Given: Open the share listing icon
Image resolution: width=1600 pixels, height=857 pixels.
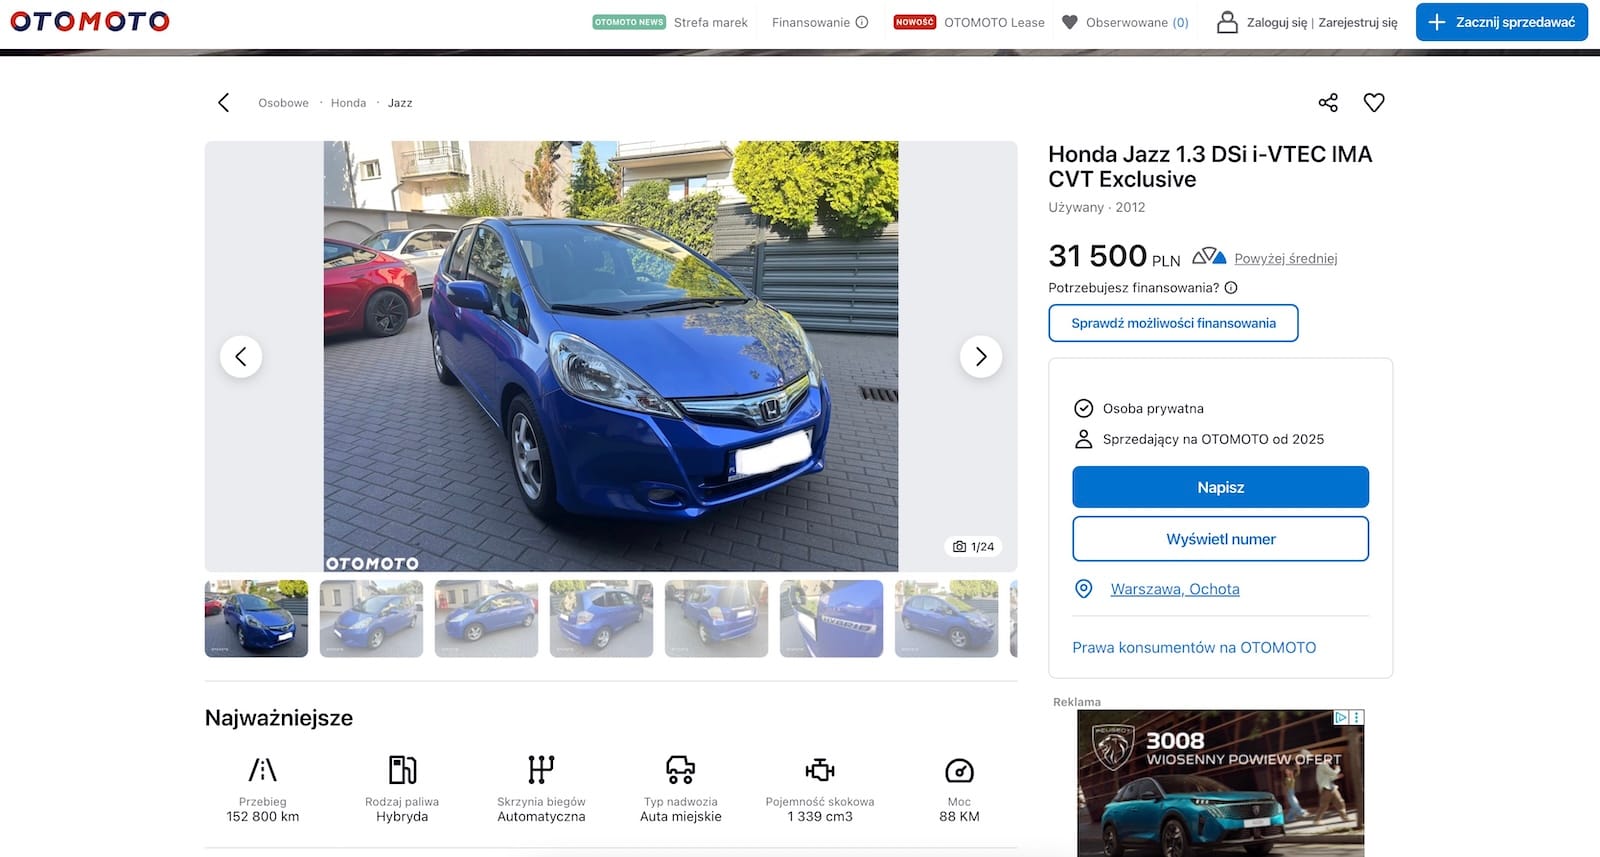Looking at the screenshot, I should point(1328,102).
